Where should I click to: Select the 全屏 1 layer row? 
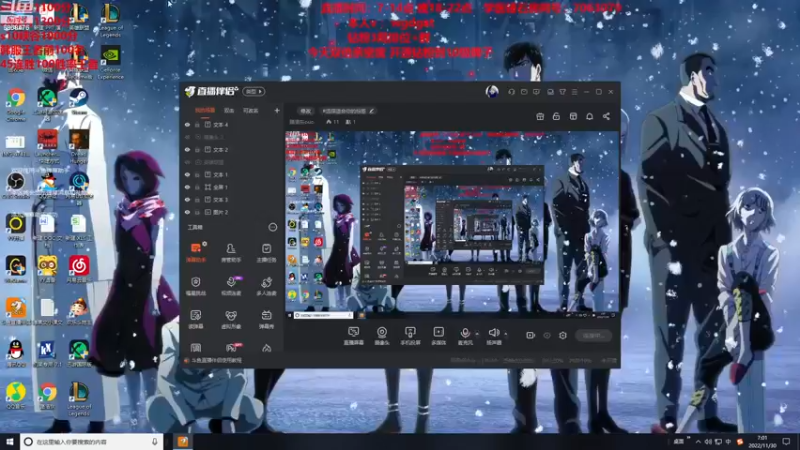tap(232, 187)
